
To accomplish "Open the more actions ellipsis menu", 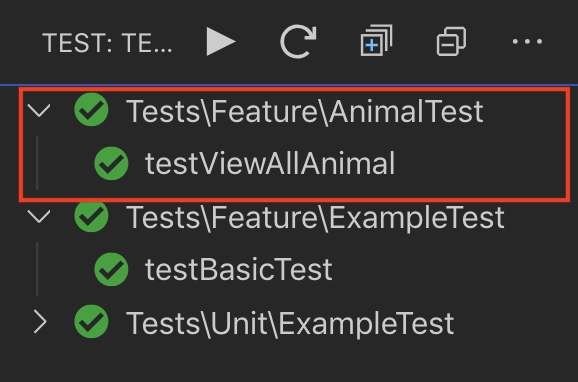I will point(527,41).
